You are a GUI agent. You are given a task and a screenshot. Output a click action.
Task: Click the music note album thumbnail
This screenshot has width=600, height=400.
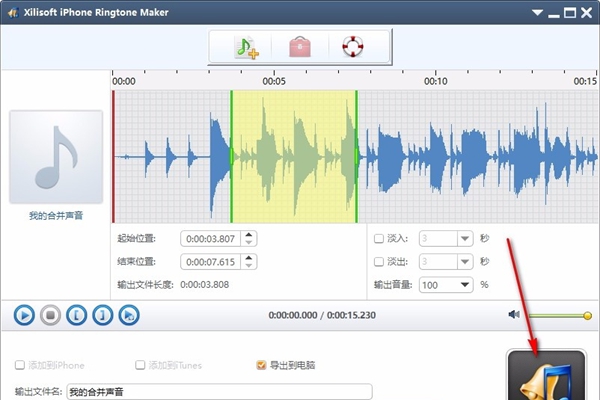pos(56,157)
